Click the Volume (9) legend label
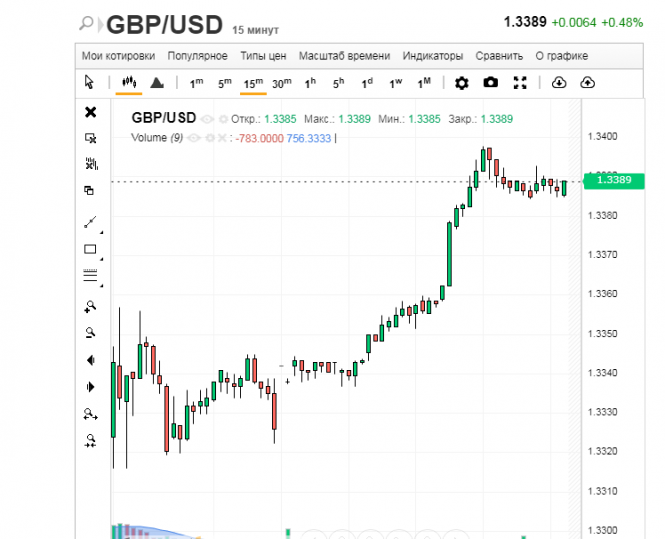The image size is (665, 539). tap(157, 138)
